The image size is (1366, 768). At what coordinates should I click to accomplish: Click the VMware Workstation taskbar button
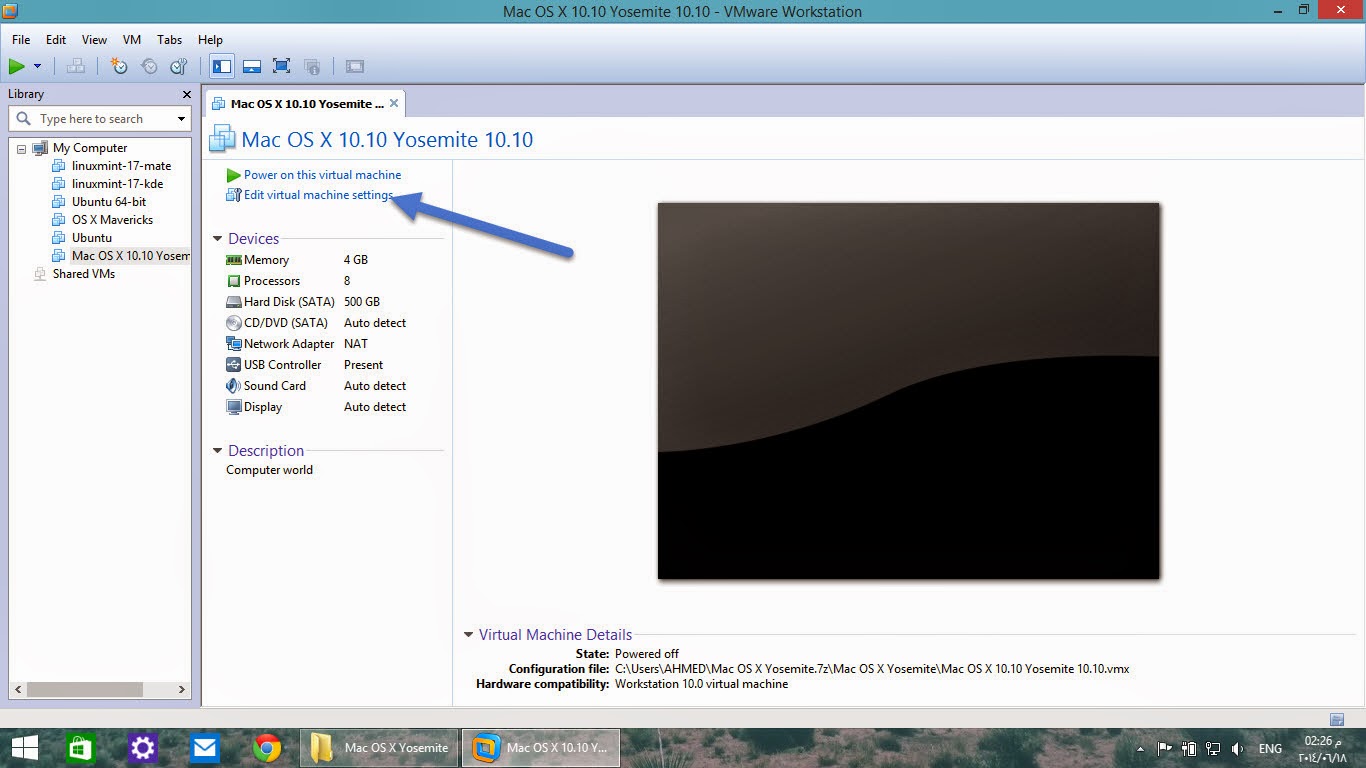(x=541, y=748)
